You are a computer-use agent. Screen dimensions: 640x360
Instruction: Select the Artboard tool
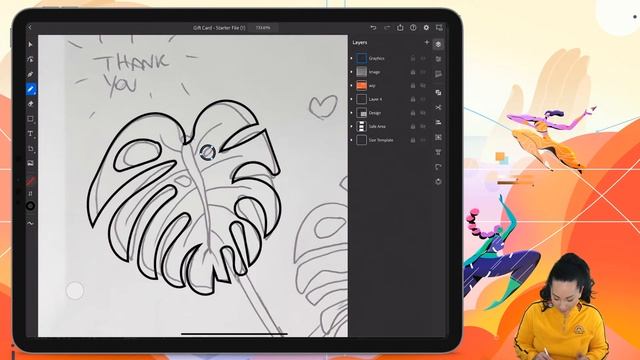pyautogui.click(x=30, y=149)
